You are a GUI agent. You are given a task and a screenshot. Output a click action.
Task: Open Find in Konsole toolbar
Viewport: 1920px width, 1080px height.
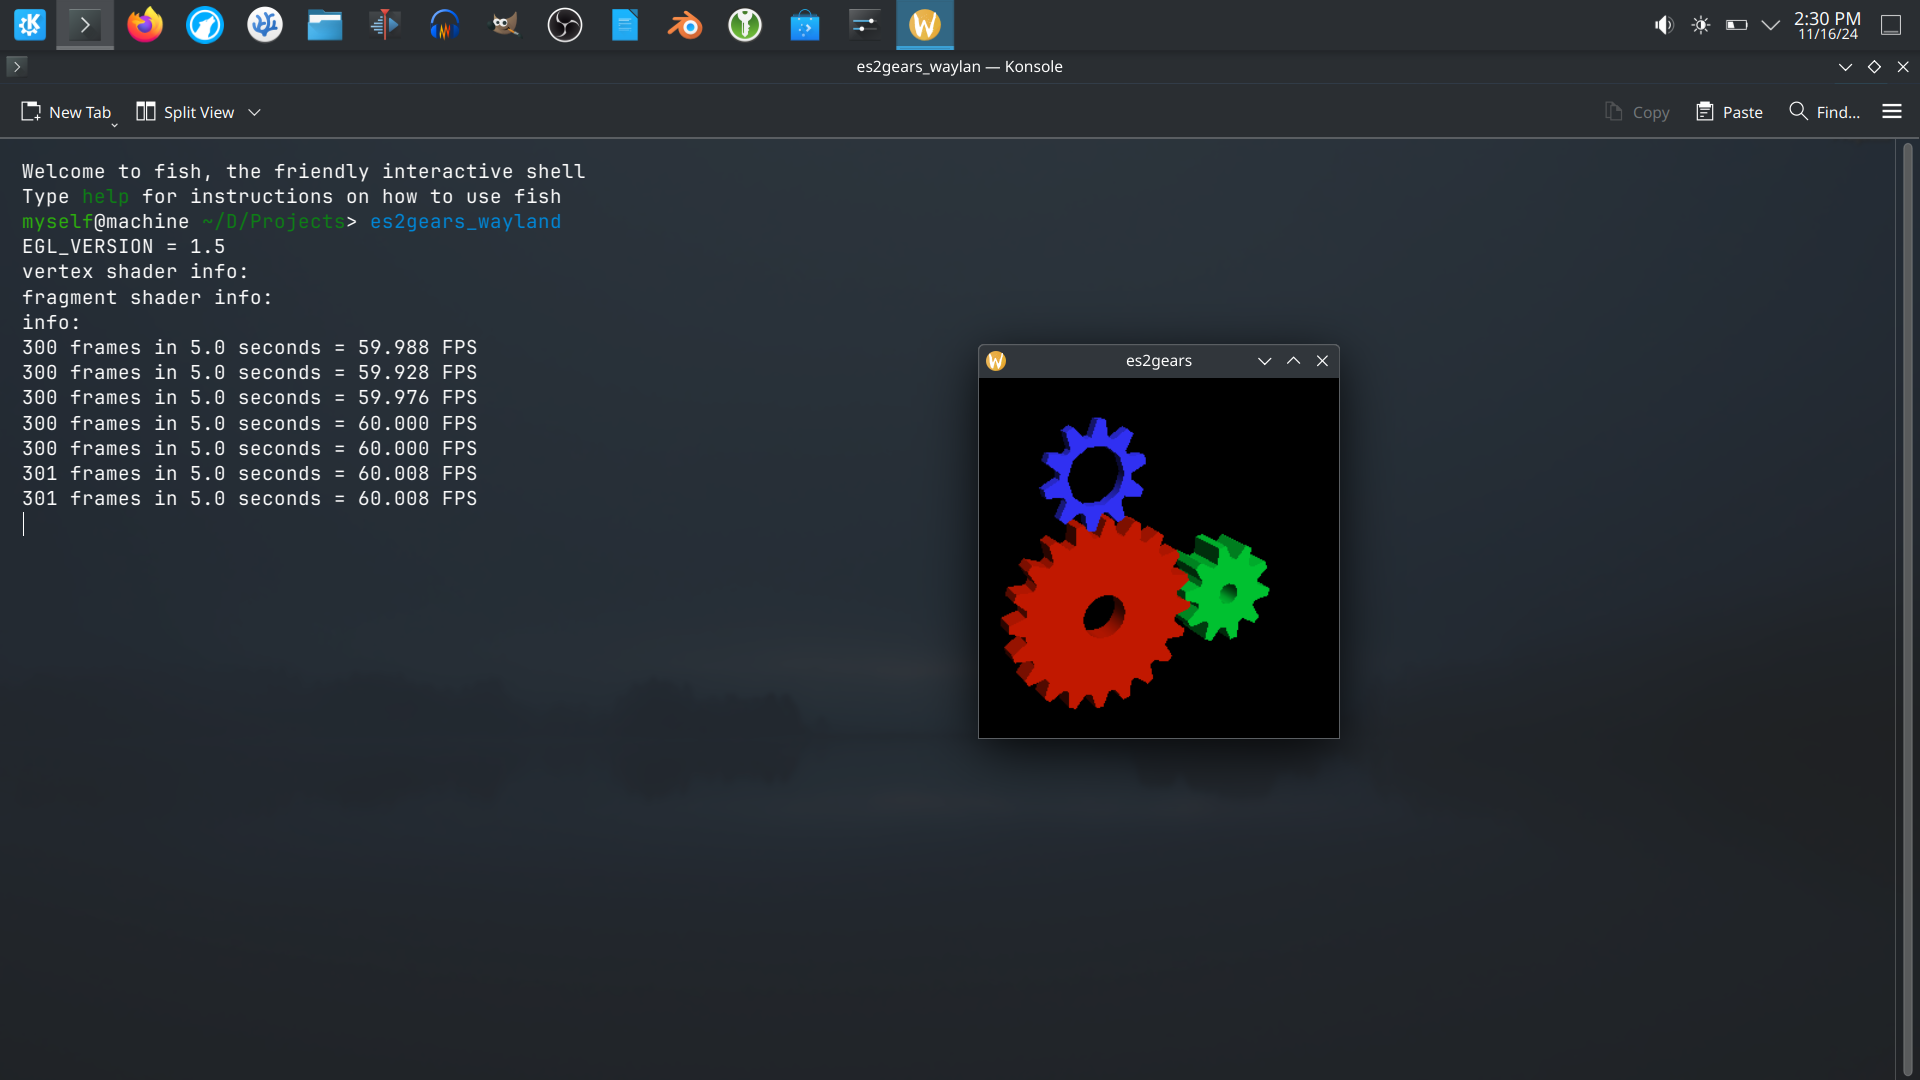(x=1824, y=112)
